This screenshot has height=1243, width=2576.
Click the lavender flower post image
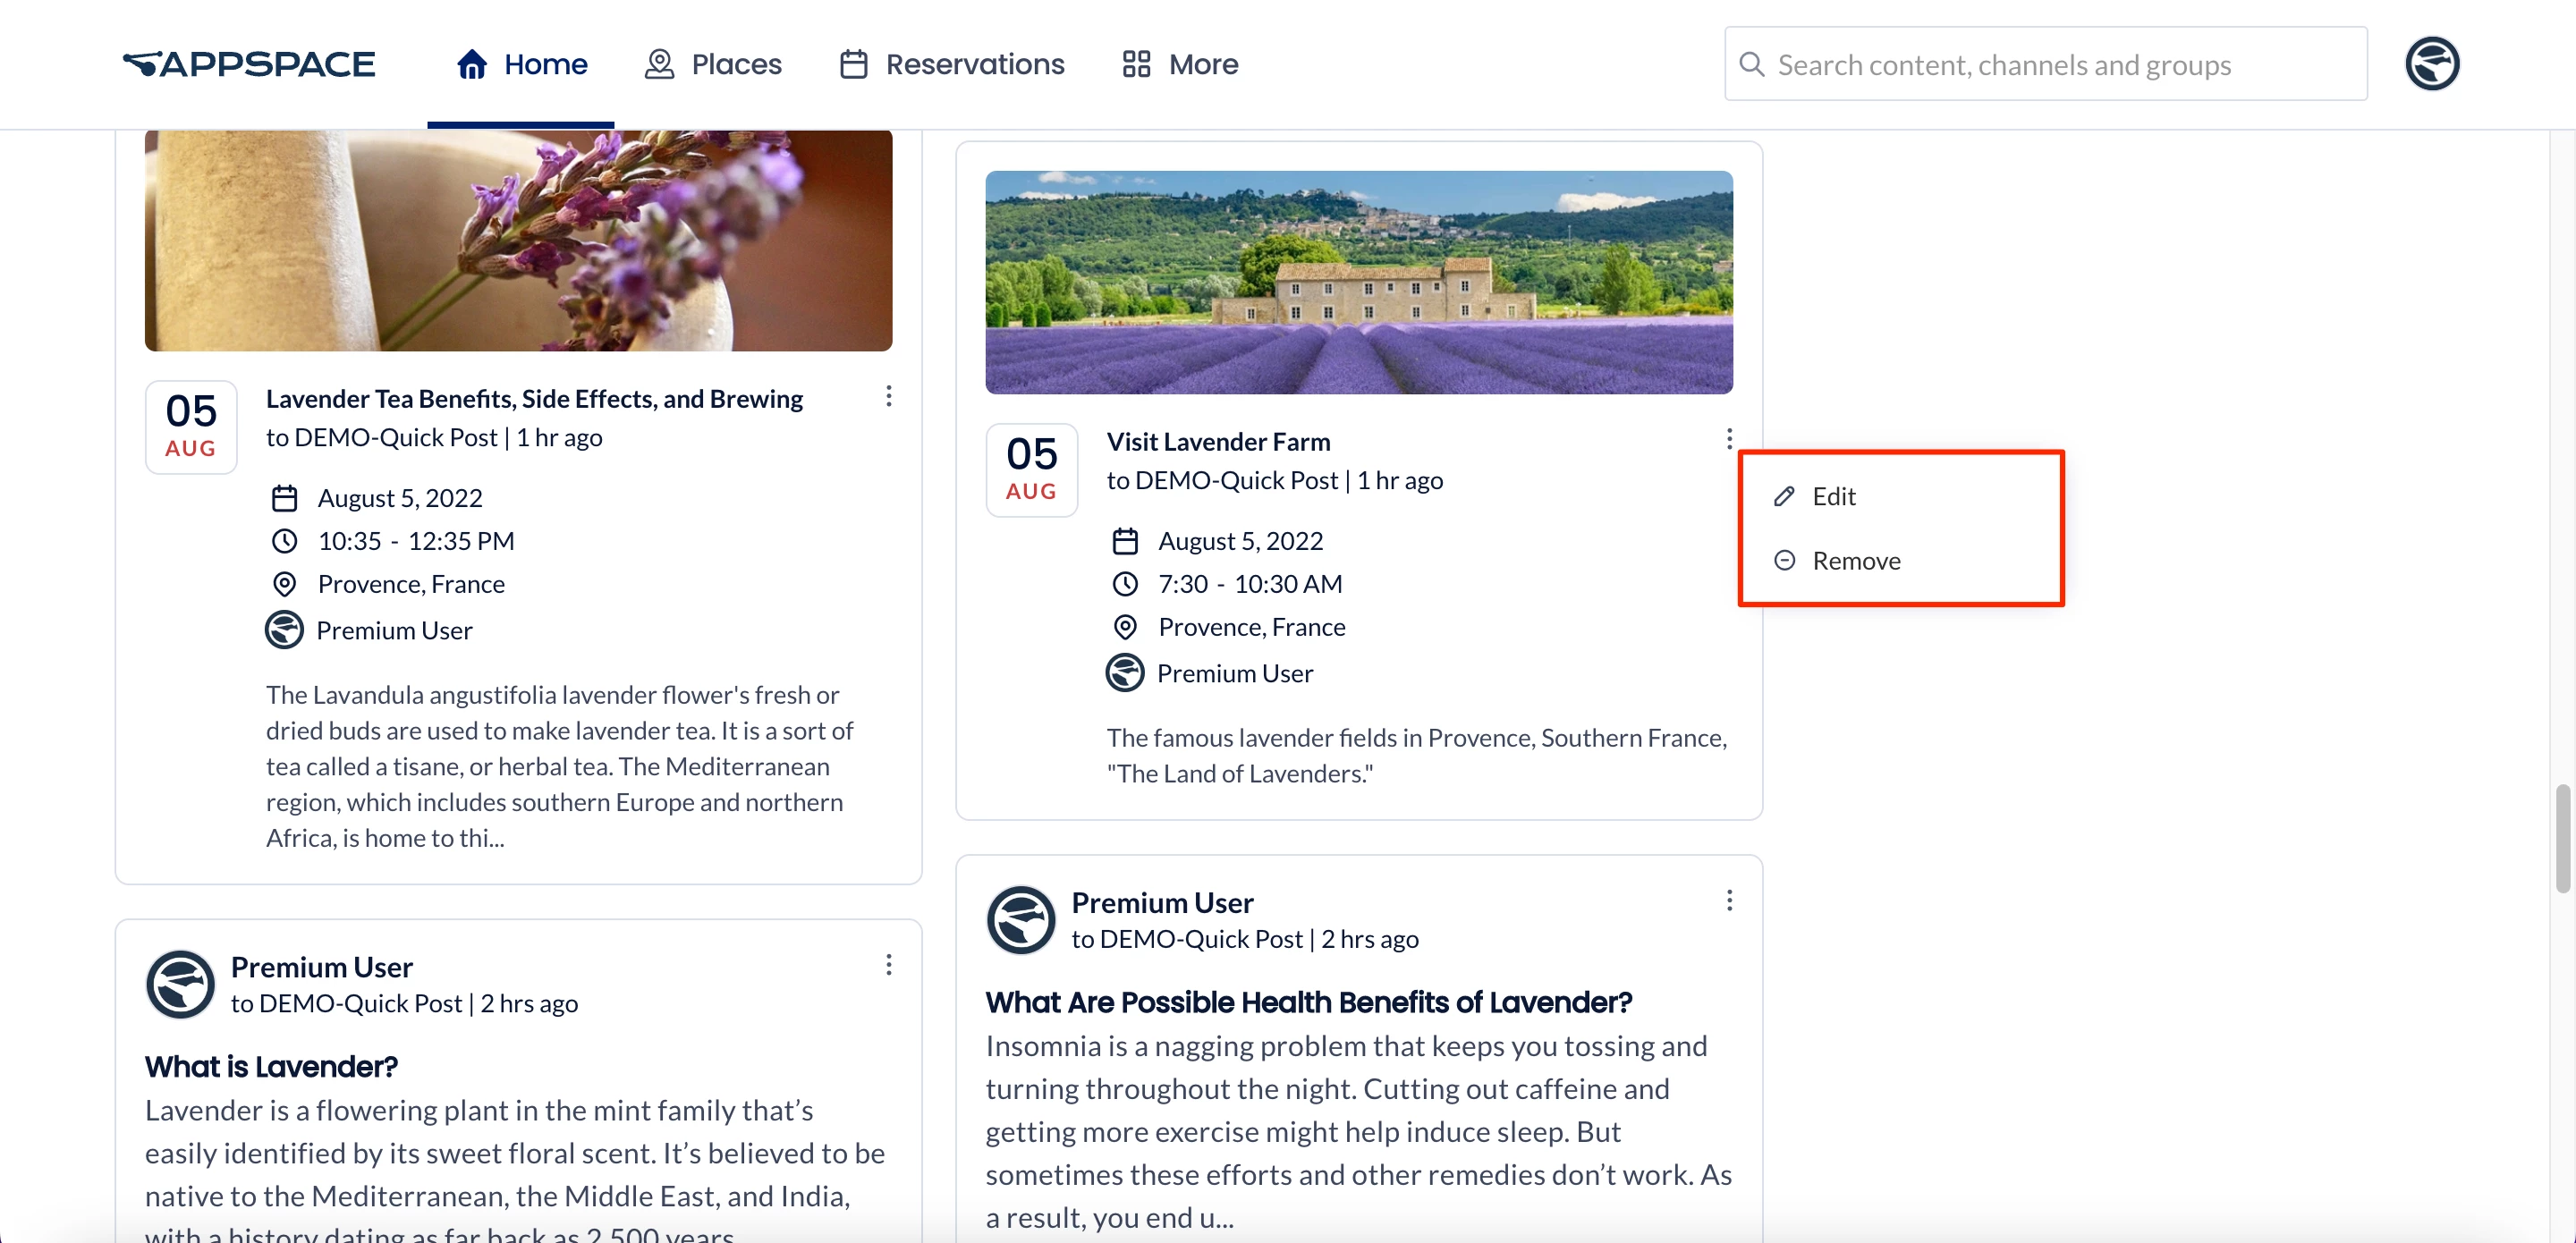tap(518, 240)
